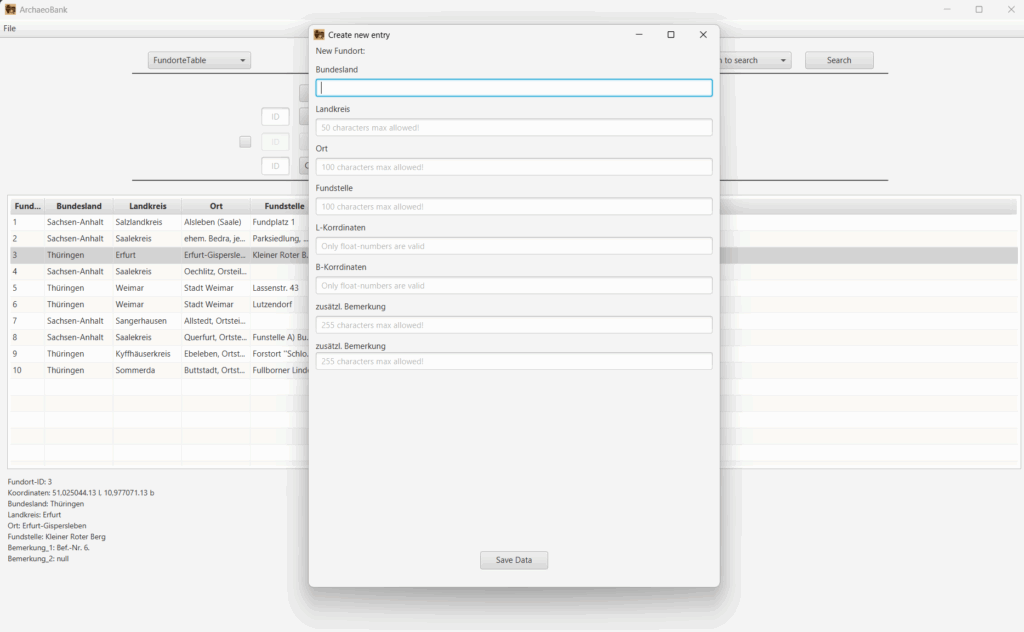Click the Fundstelle text field
Image resolution: width=1024 pixels, height=632 pixels.
(514, 207)
